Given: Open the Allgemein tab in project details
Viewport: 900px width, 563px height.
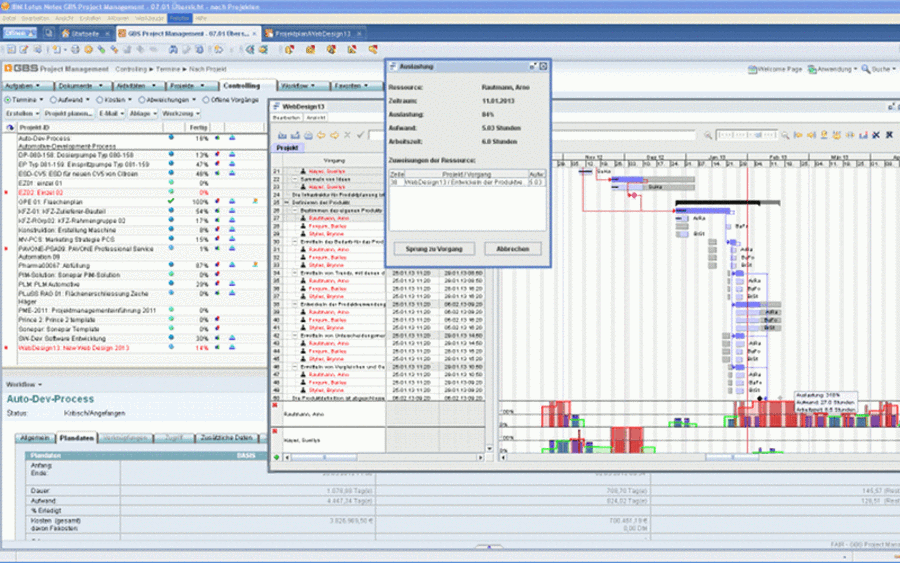Looking at the screenshot, I should [x=34, y=438].
